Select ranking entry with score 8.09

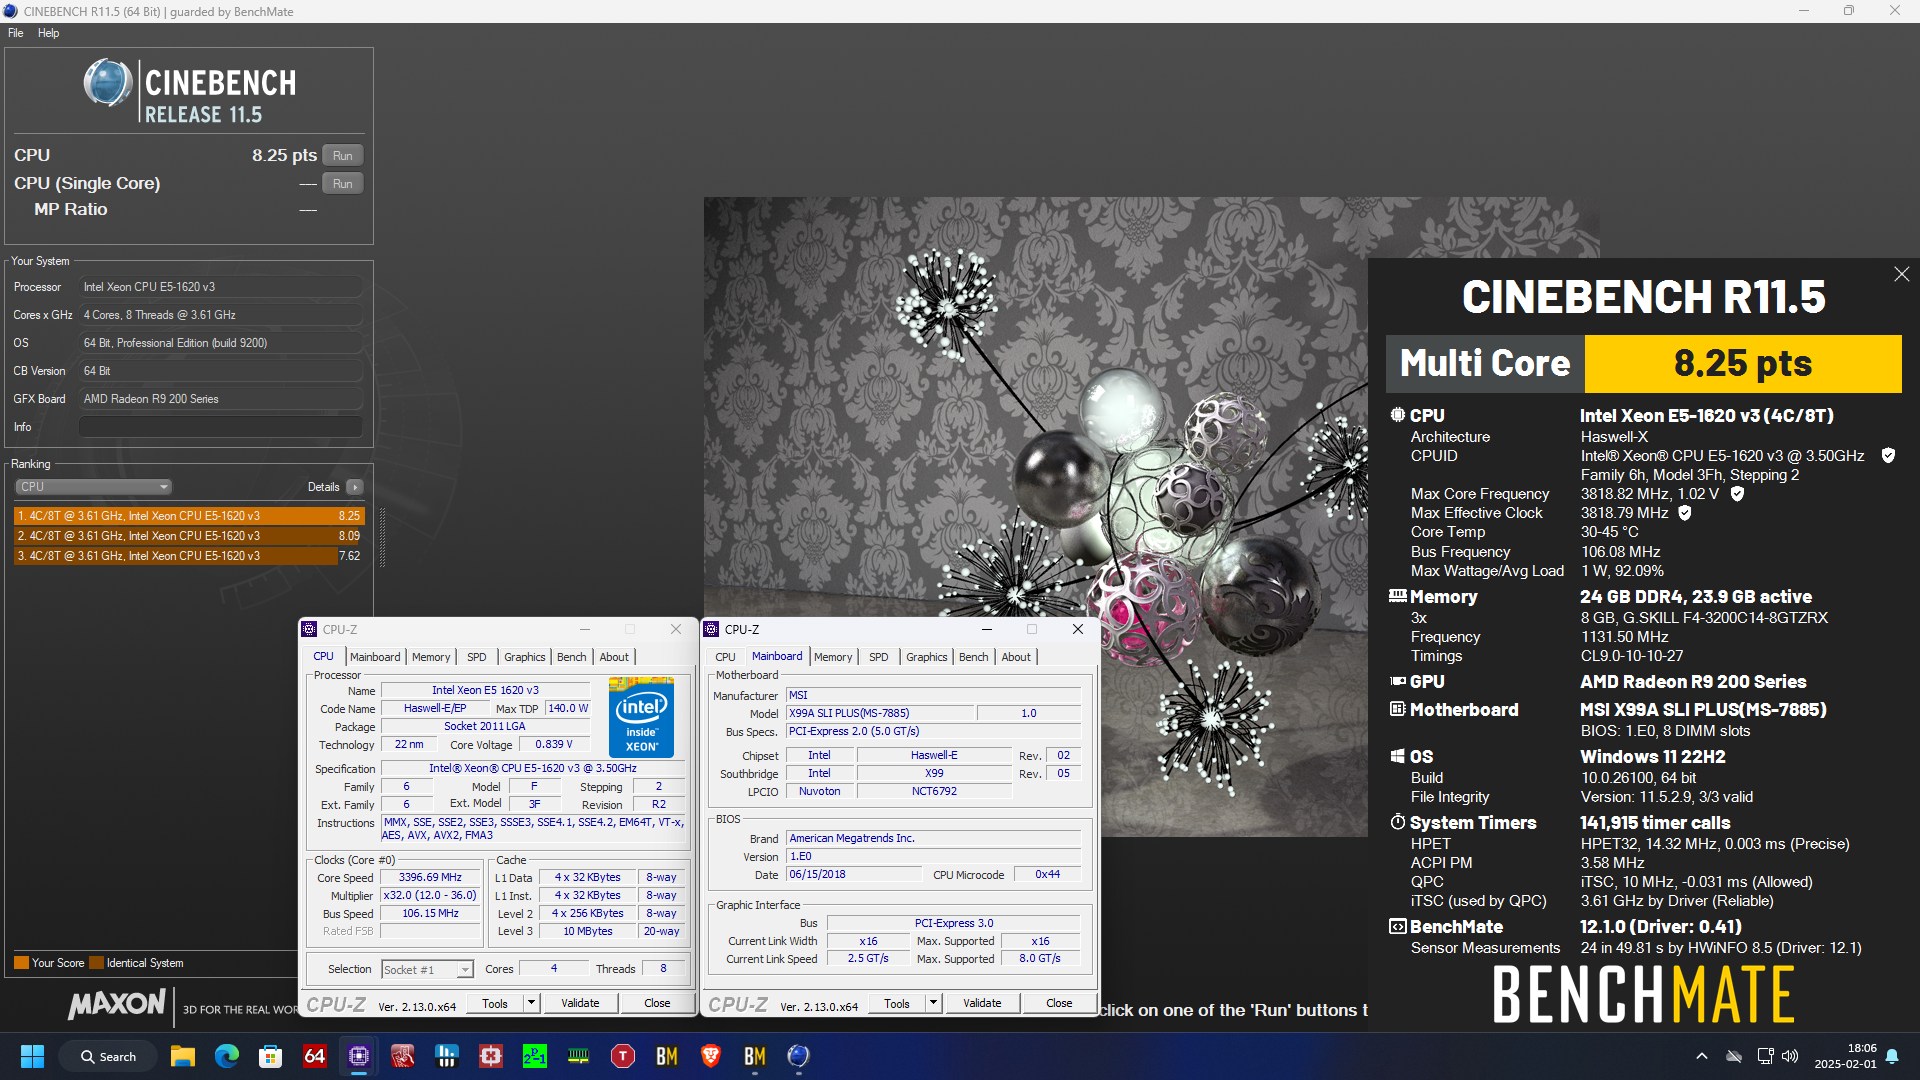(x=189, y=536)
